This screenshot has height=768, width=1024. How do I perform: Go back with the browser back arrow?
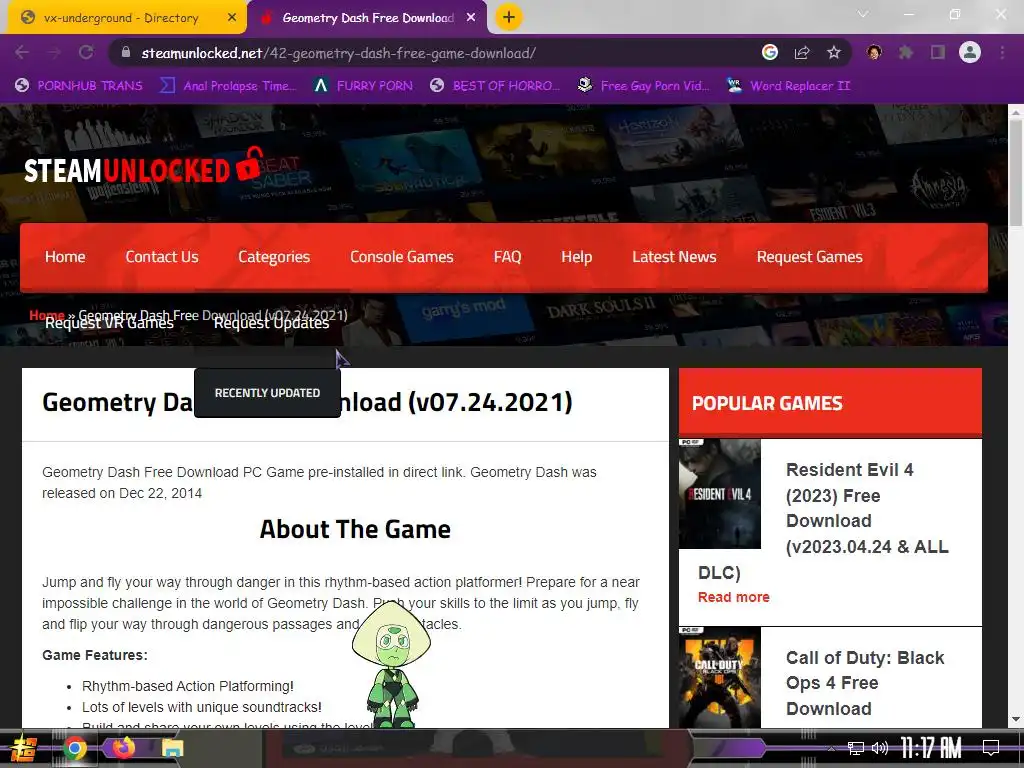[x=22, y=53]
